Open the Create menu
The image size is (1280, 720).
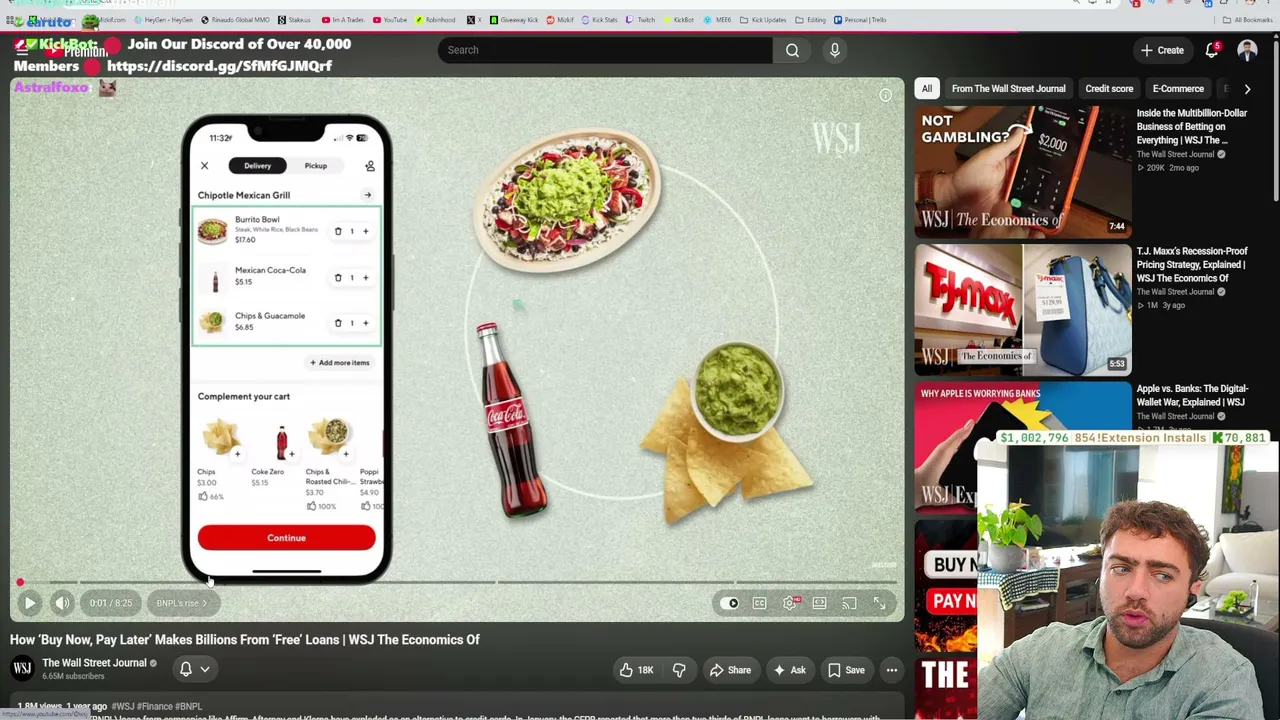[x=1162, y=50]
